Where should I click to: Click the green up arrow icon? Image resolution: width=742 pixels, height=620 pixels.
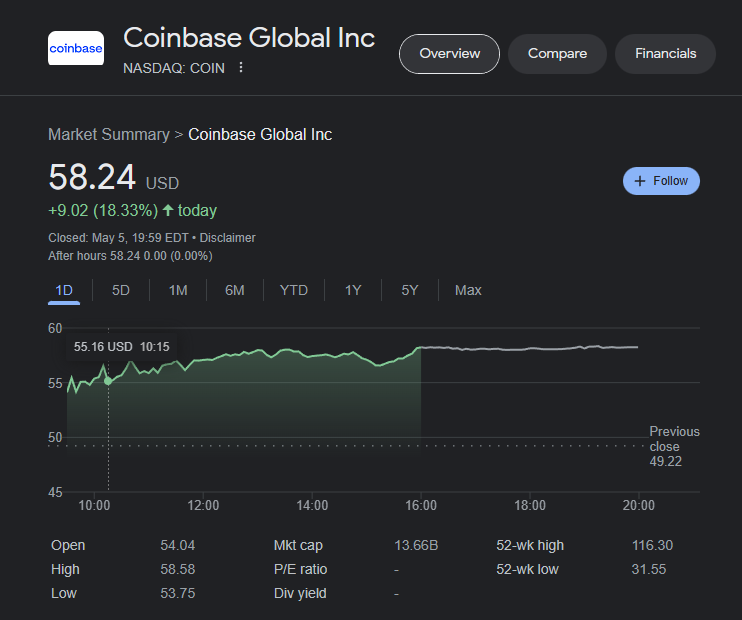point(168,210)
